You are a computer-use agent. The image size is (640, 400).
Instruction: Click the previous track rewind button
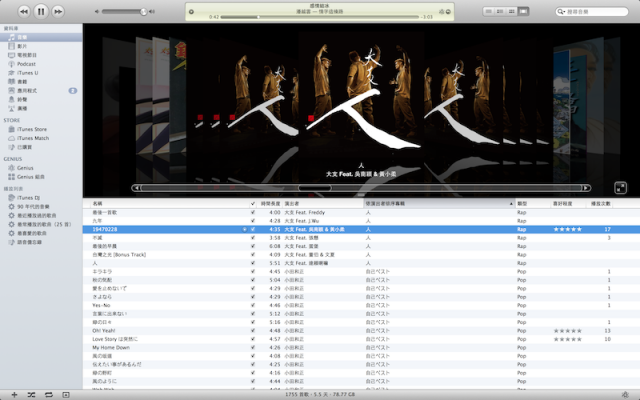(24, 11)
